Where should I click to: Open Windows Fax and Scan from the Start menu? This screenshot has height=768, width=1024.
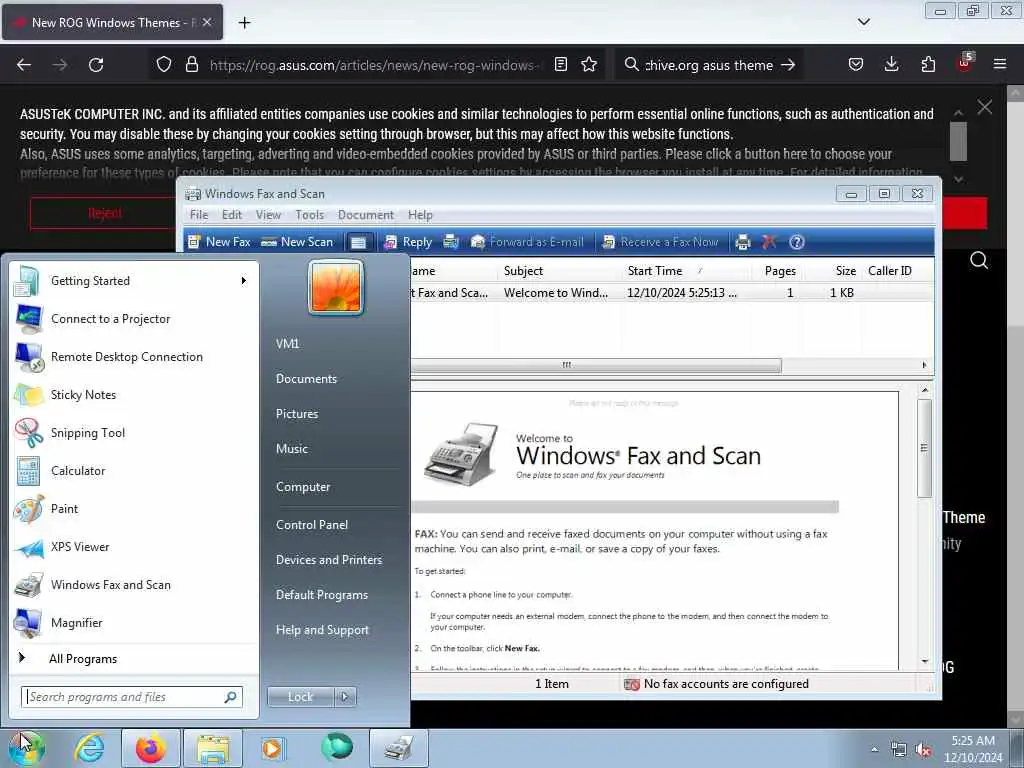(x=134, y=584)
